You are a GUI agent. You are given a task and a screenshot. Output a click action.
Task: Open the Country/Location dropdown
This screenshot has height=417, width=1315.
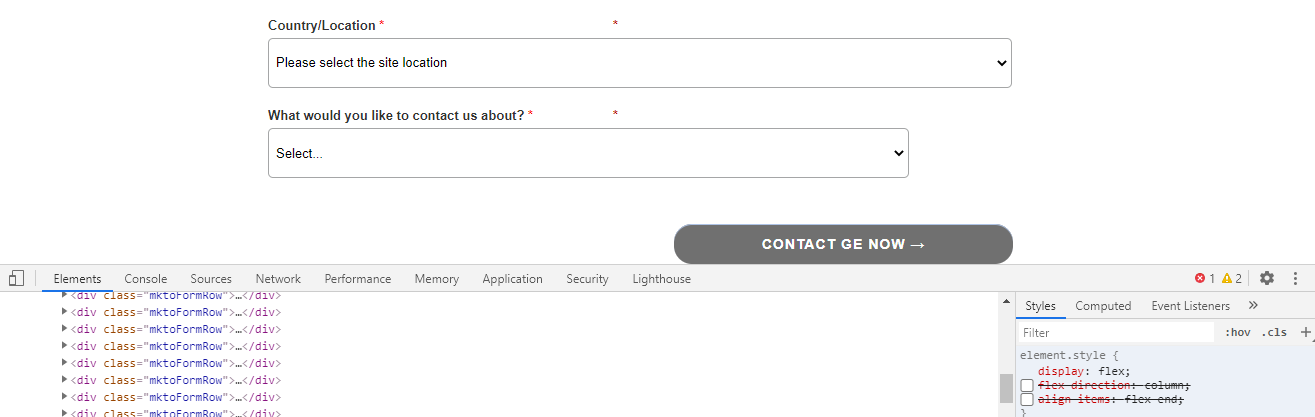[639, 63]
